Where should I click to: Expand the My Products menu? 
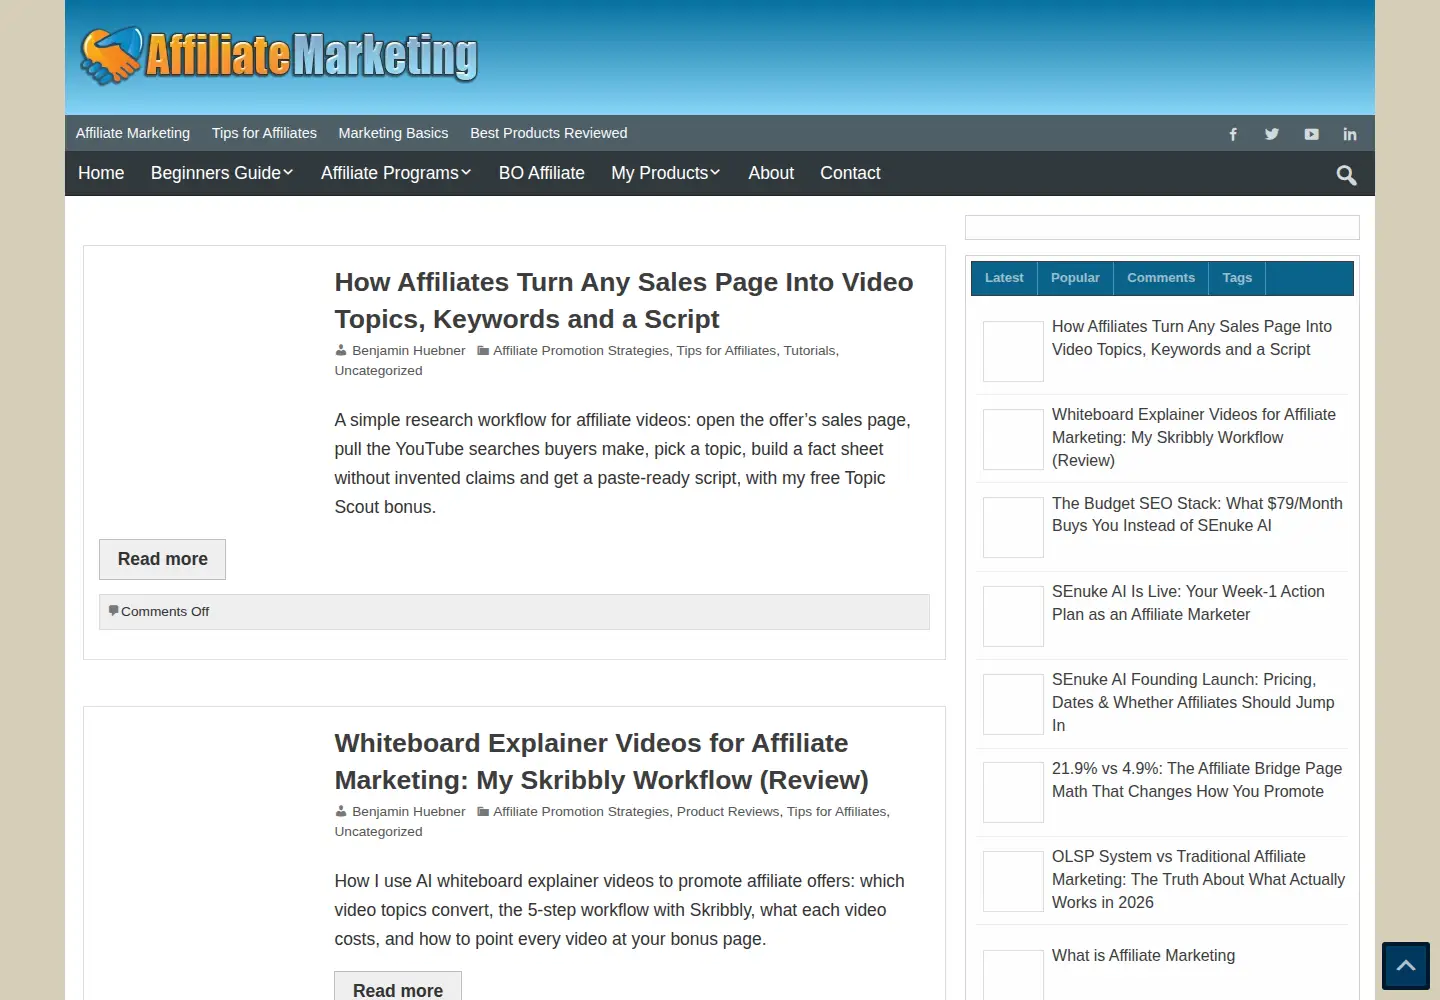click(666, 173)
